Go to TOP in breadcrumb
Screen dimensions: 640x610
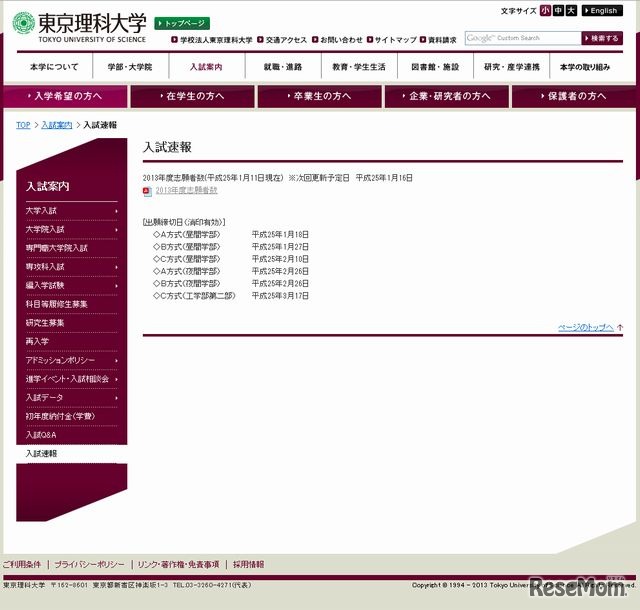23,125
